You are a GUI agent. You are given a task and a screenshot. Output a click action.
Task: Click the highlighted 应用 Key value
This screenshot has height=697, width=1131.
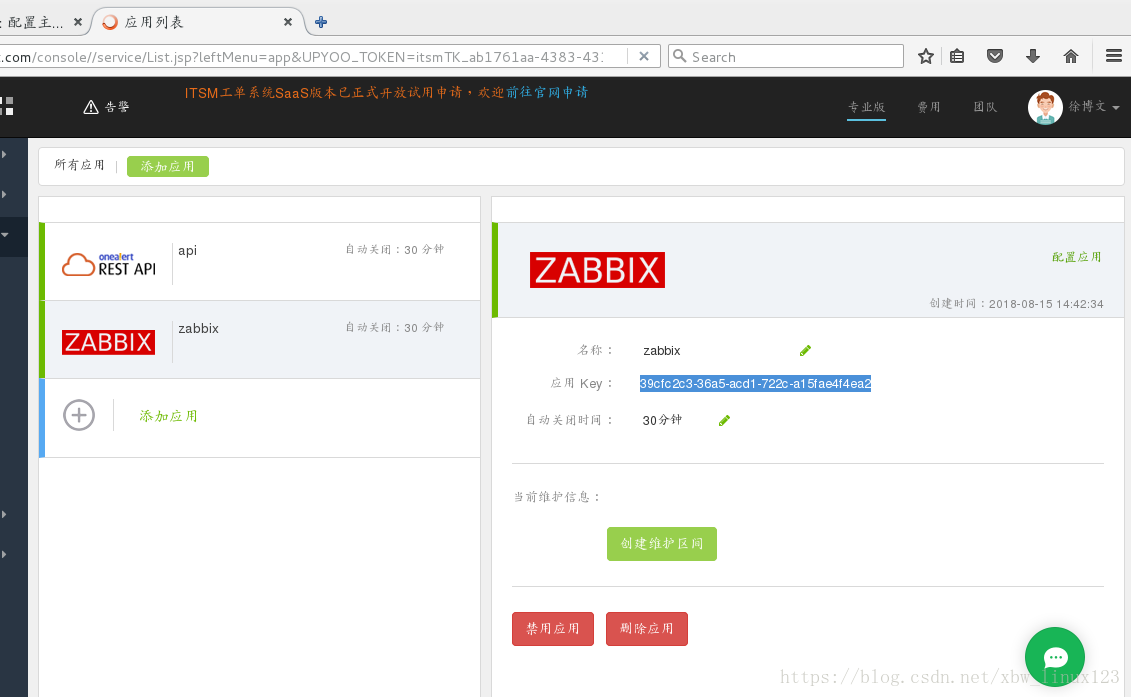755,384
